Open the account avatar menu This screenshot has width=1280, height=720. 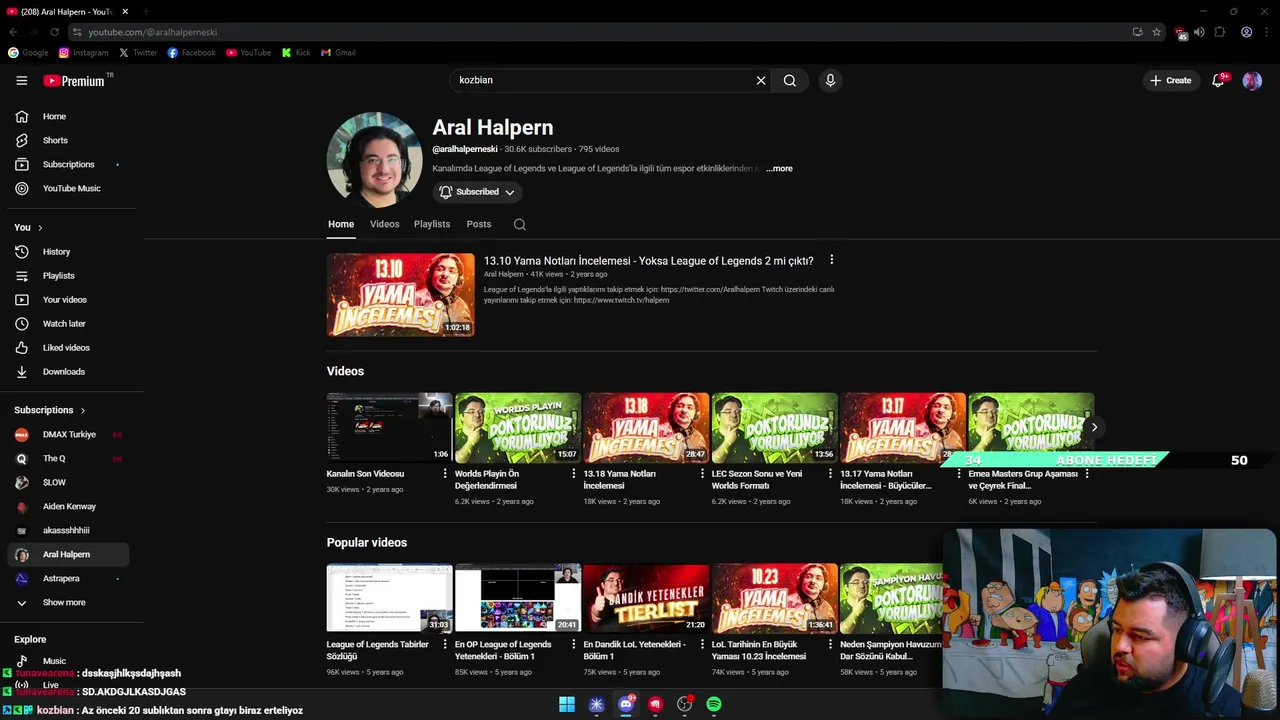pos(1252,81)
